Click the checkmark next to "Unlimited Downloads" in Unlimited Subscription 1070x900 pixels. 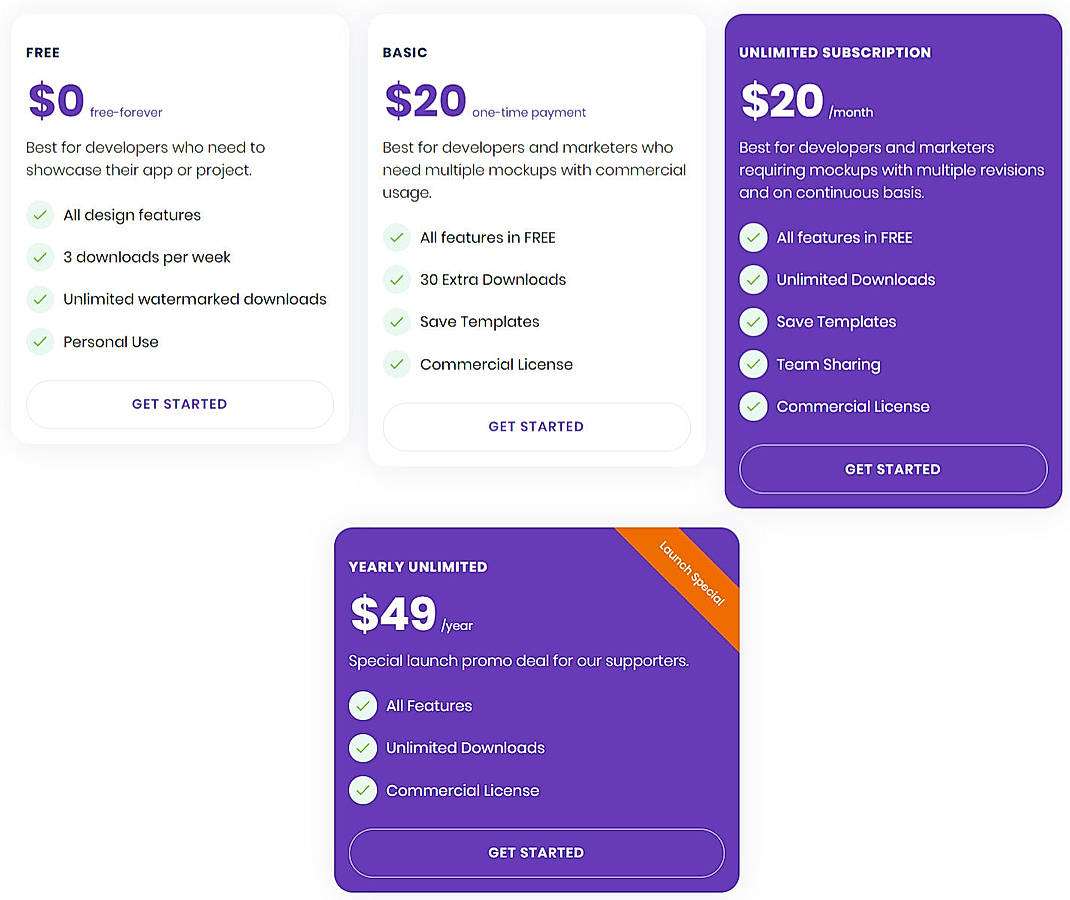[753, 280]
